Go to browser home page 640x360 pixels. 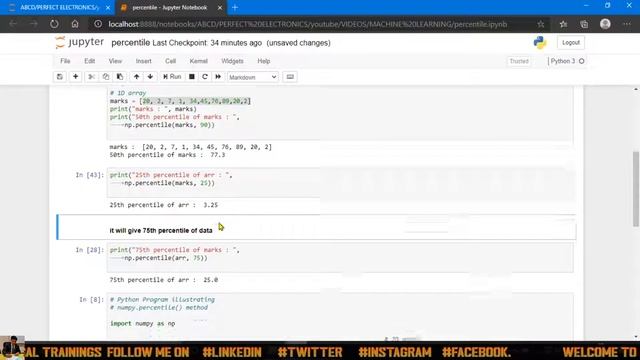pos(75,24)
